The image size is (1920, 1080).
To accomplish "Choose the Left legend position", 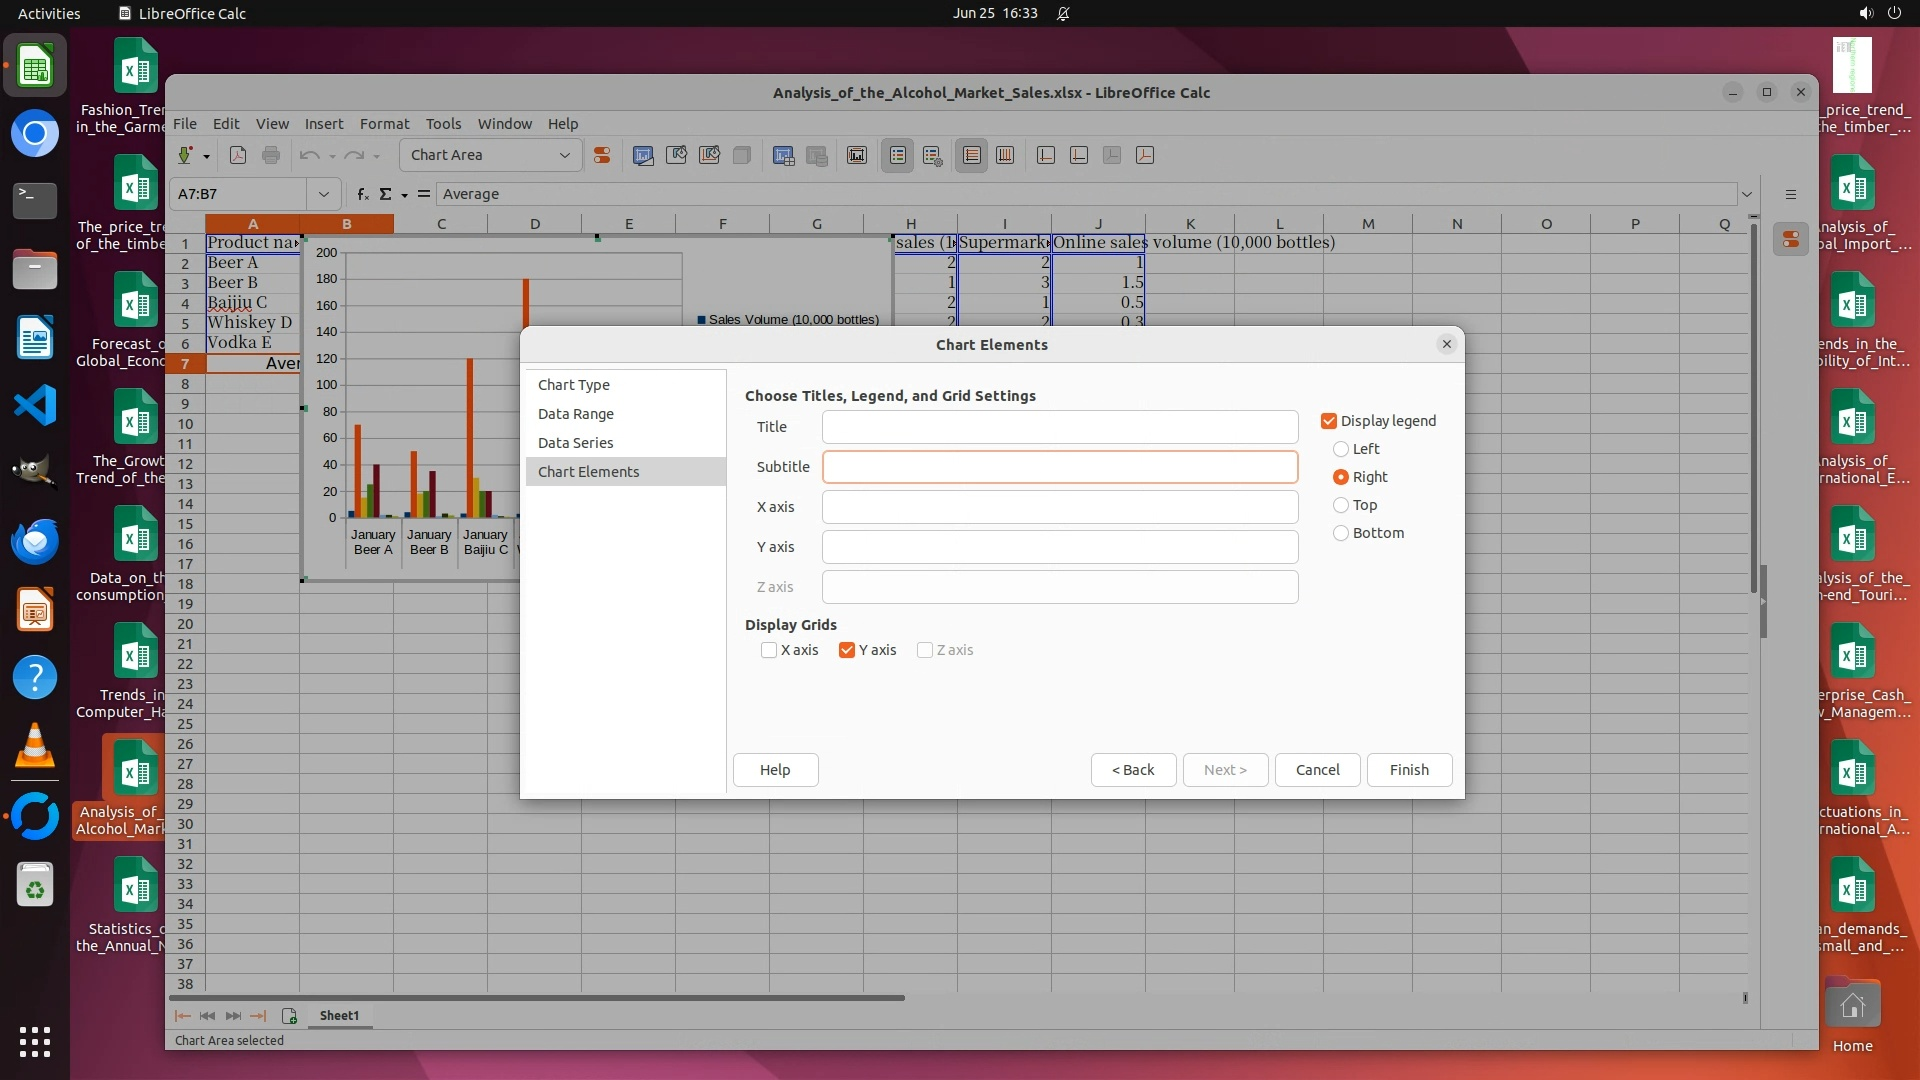I will (1341, 449).
